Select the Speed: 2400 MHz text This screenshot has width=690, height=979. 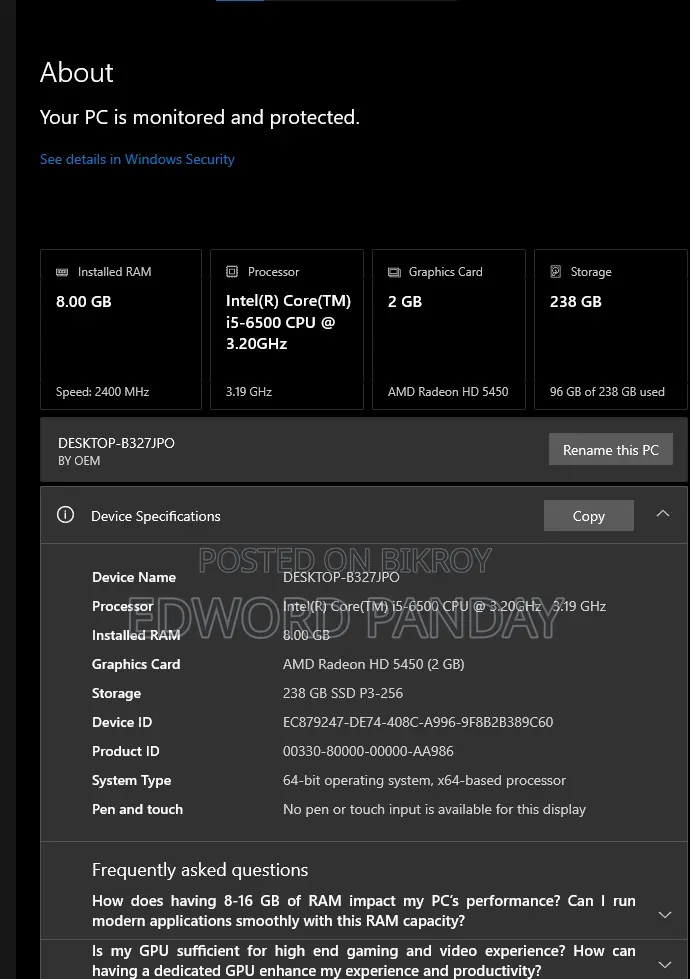(x=102, y=392)
